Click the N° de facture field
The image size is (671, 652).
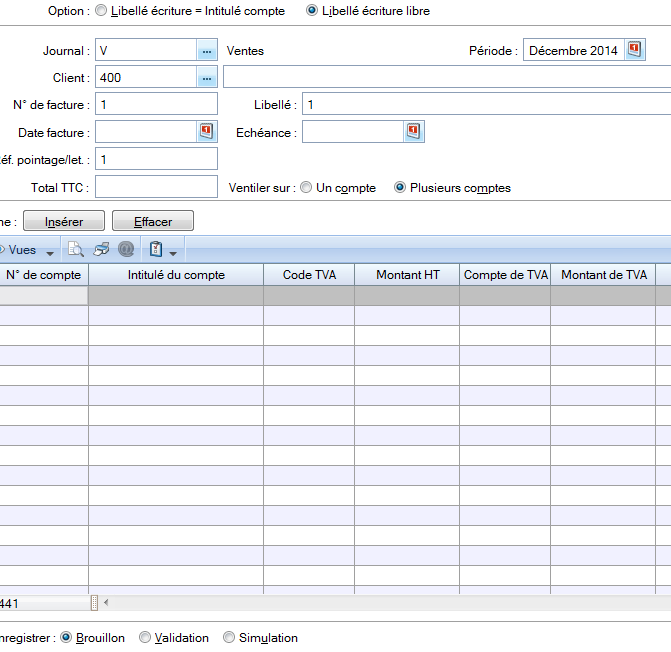[156, 104]
